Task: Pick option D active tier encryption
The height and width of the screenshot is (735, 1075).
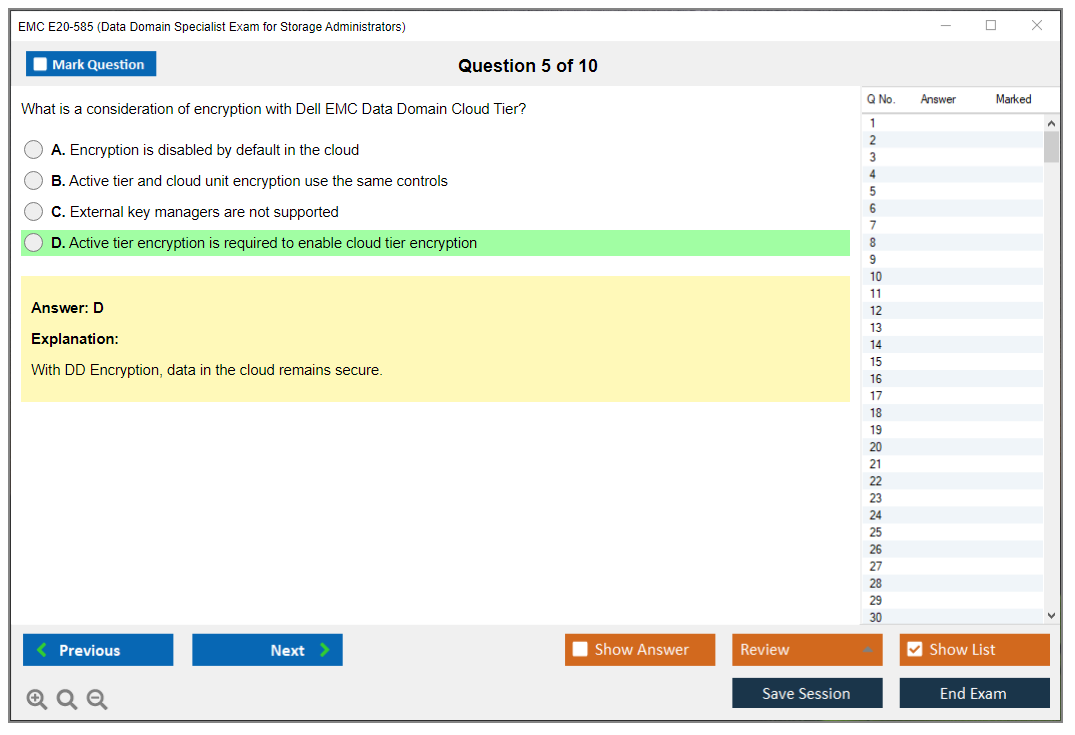Action: [34, 243]
